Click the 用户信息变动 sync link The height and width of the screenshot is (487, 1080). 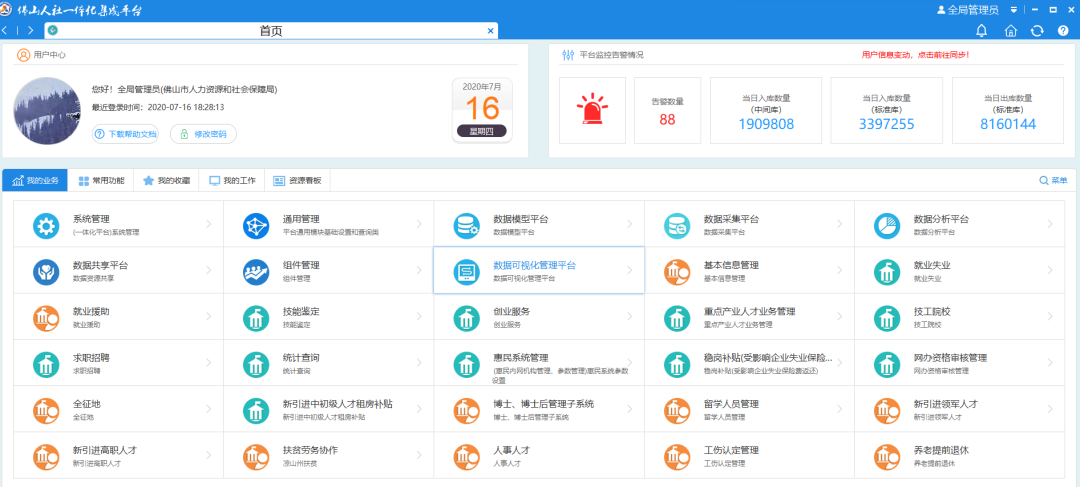click(915, 55)
